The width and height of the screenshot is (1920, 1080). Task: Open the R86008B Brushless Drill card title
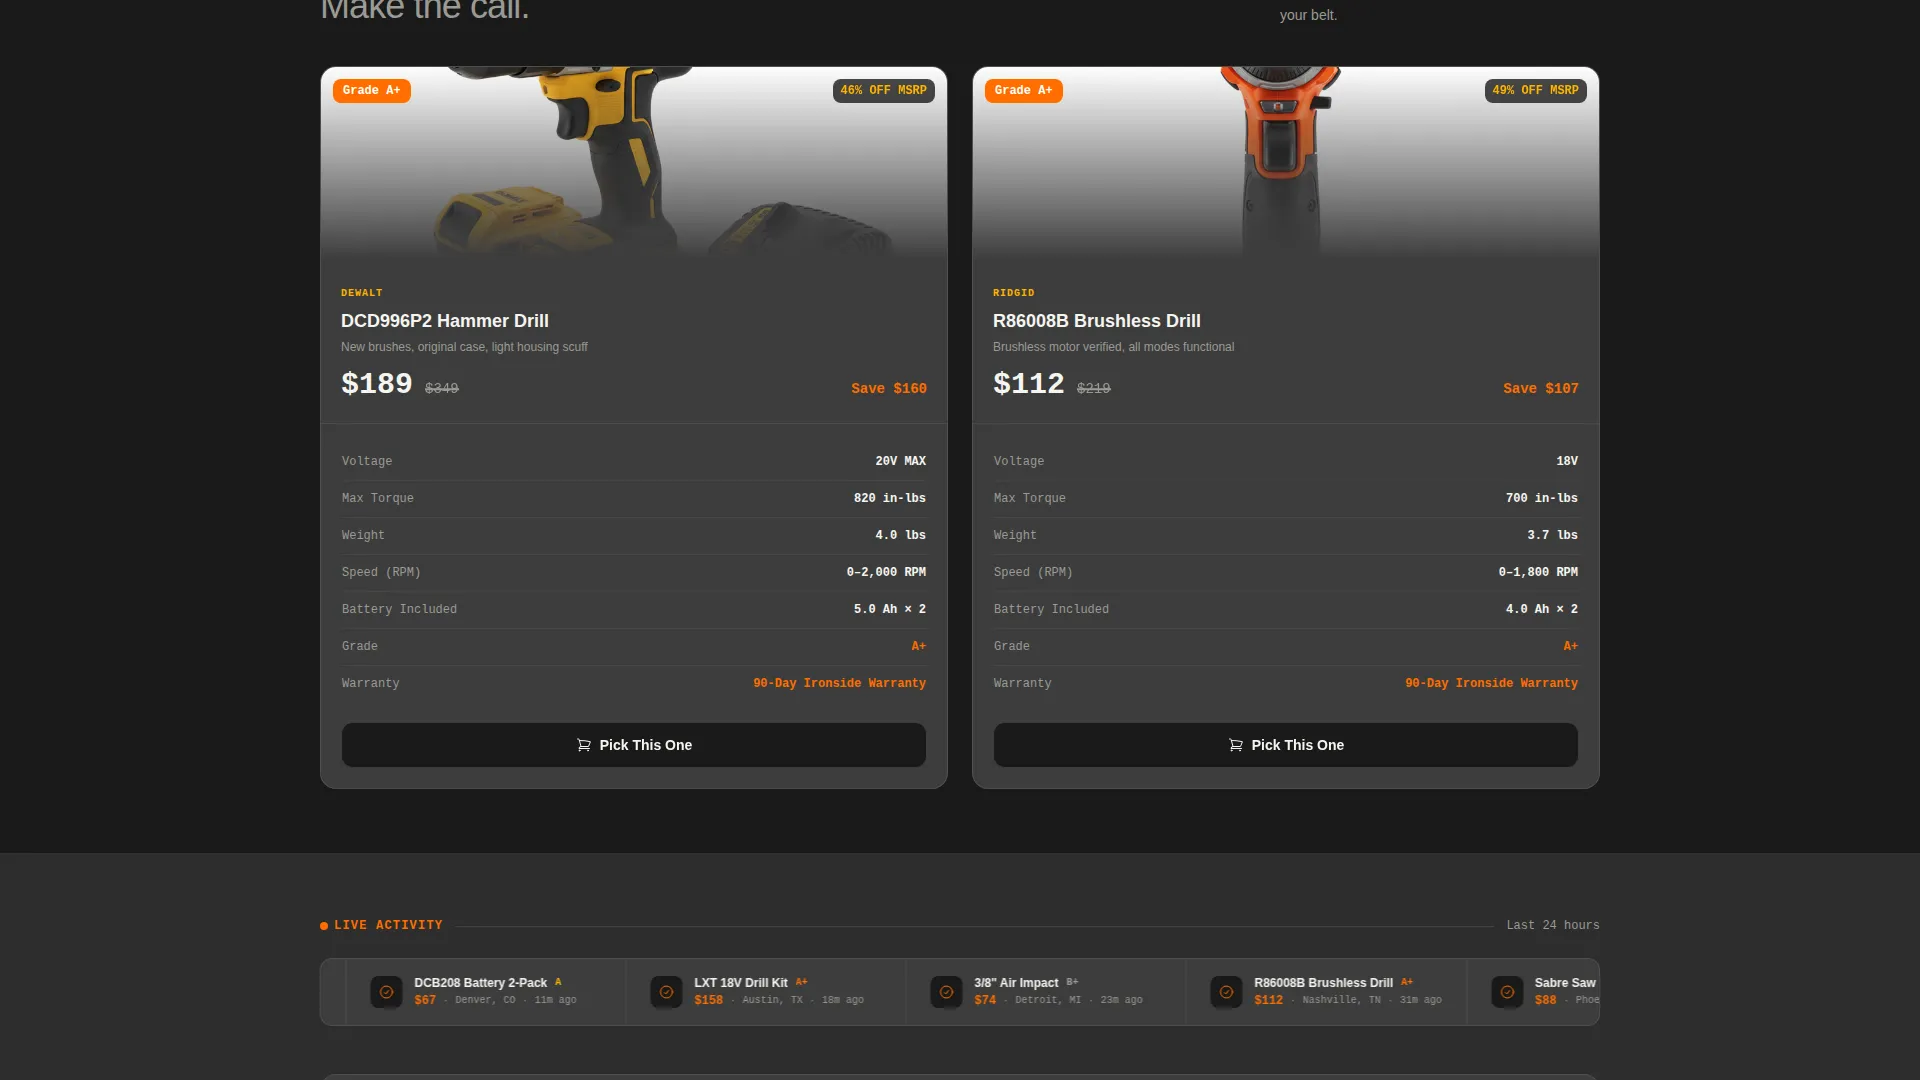pos(1096,321)
